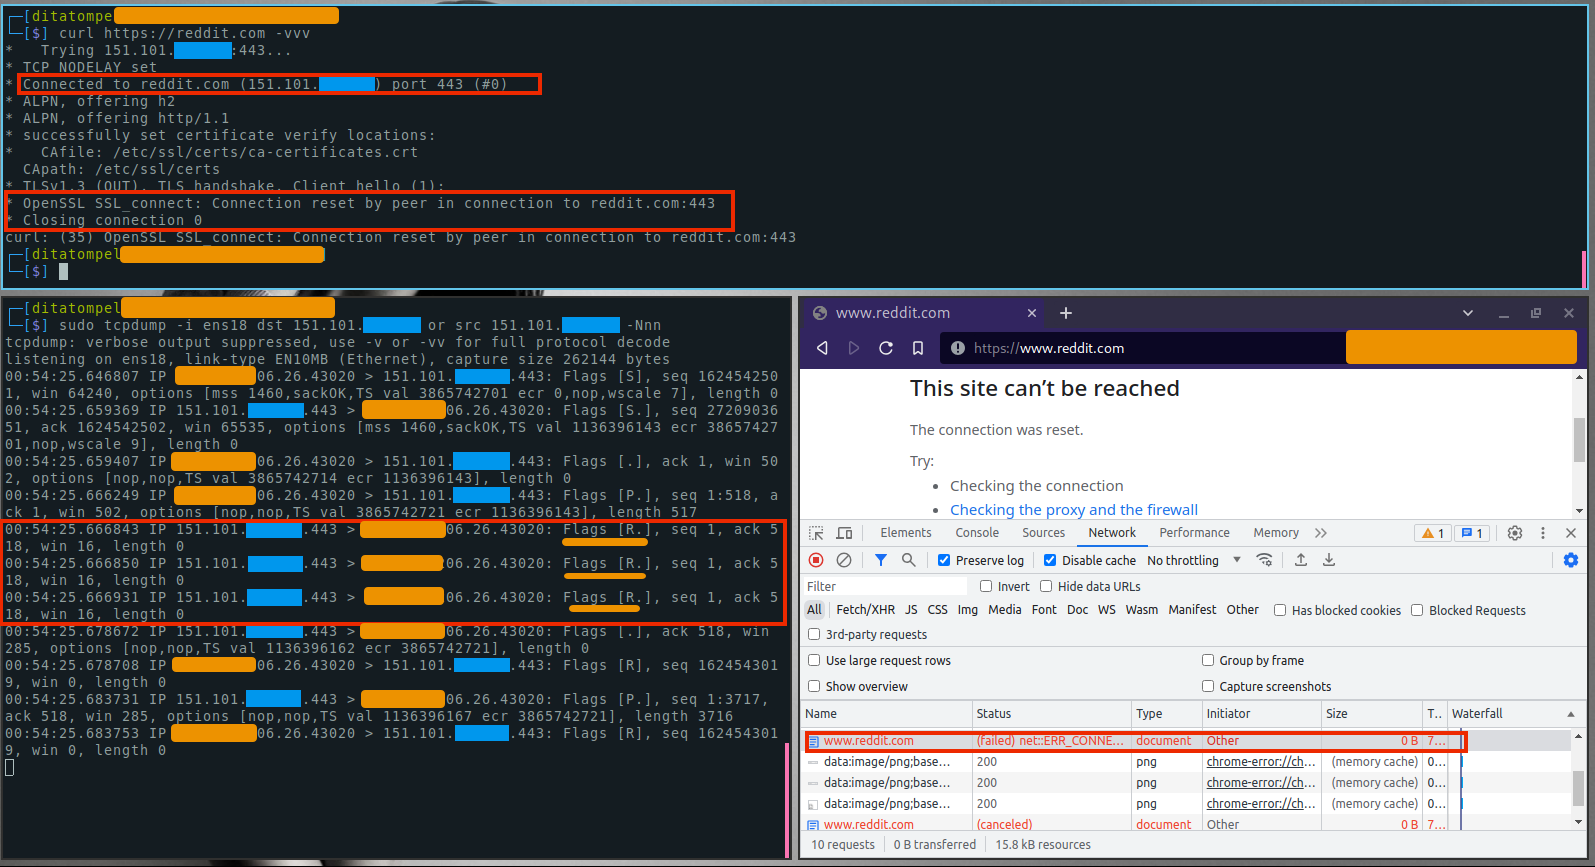Enable Capture screenshots

tap(1208, 686)
